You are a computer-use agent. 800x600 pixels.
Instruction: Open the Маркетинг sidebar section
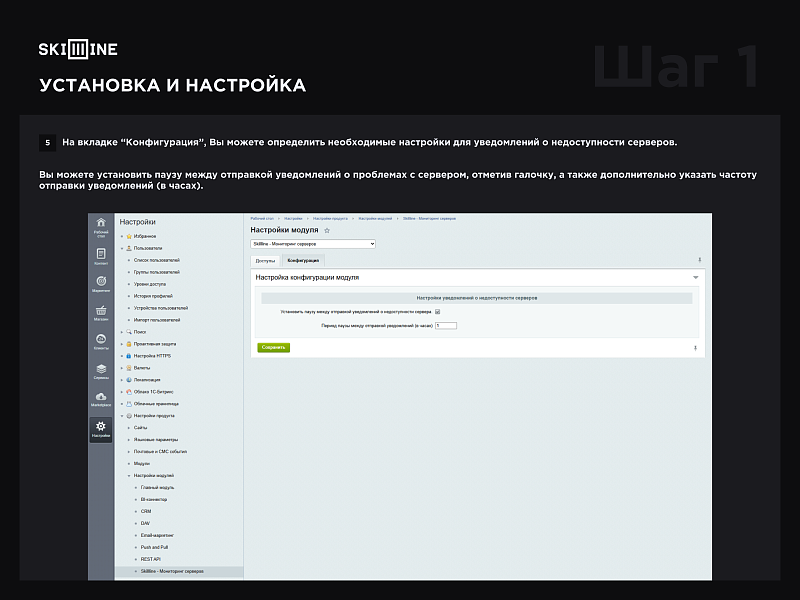tap(101, 284)
